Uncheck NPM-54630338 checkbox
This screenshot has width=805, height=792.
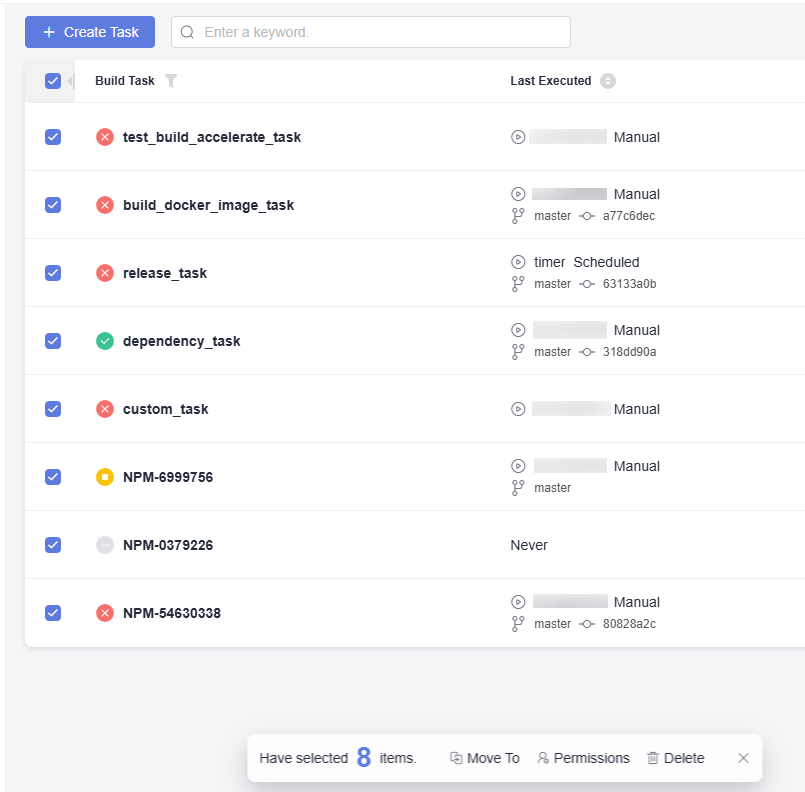[53, 613]
